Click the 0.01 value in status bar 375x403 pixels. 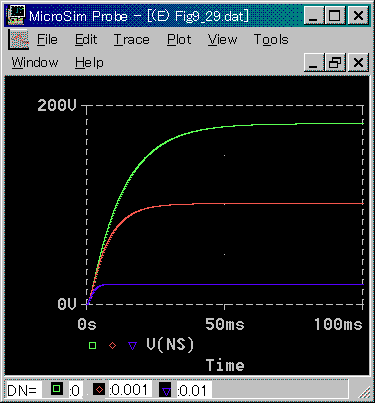coord(193,390)
